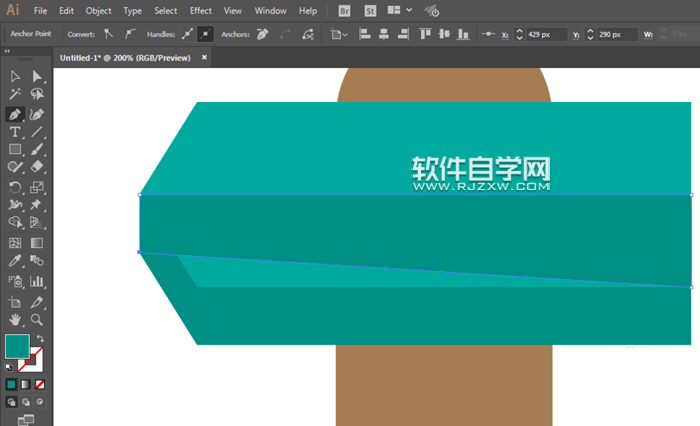
Task: Open the Effect menu
Action: pos(200,11)
